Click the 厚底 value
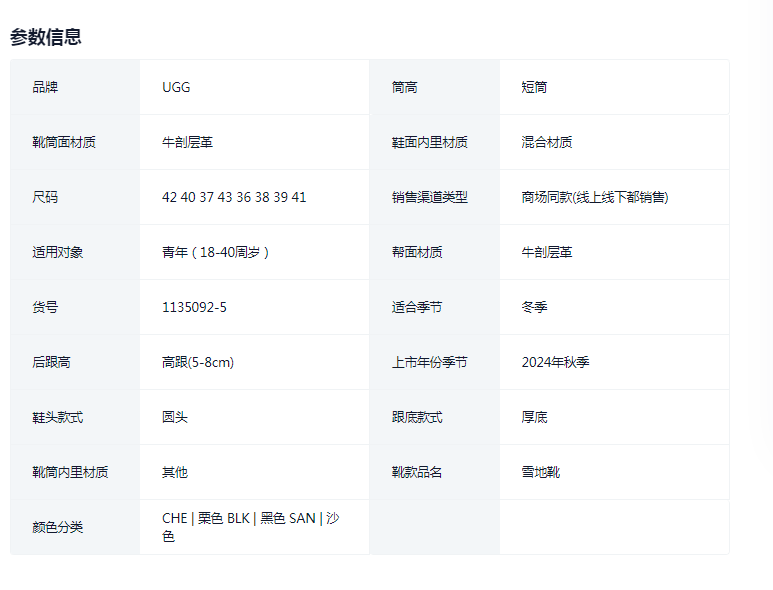Image resolution: width=773 pixels, height=590 pixels. pyautogui.click(x=534, y=417)
